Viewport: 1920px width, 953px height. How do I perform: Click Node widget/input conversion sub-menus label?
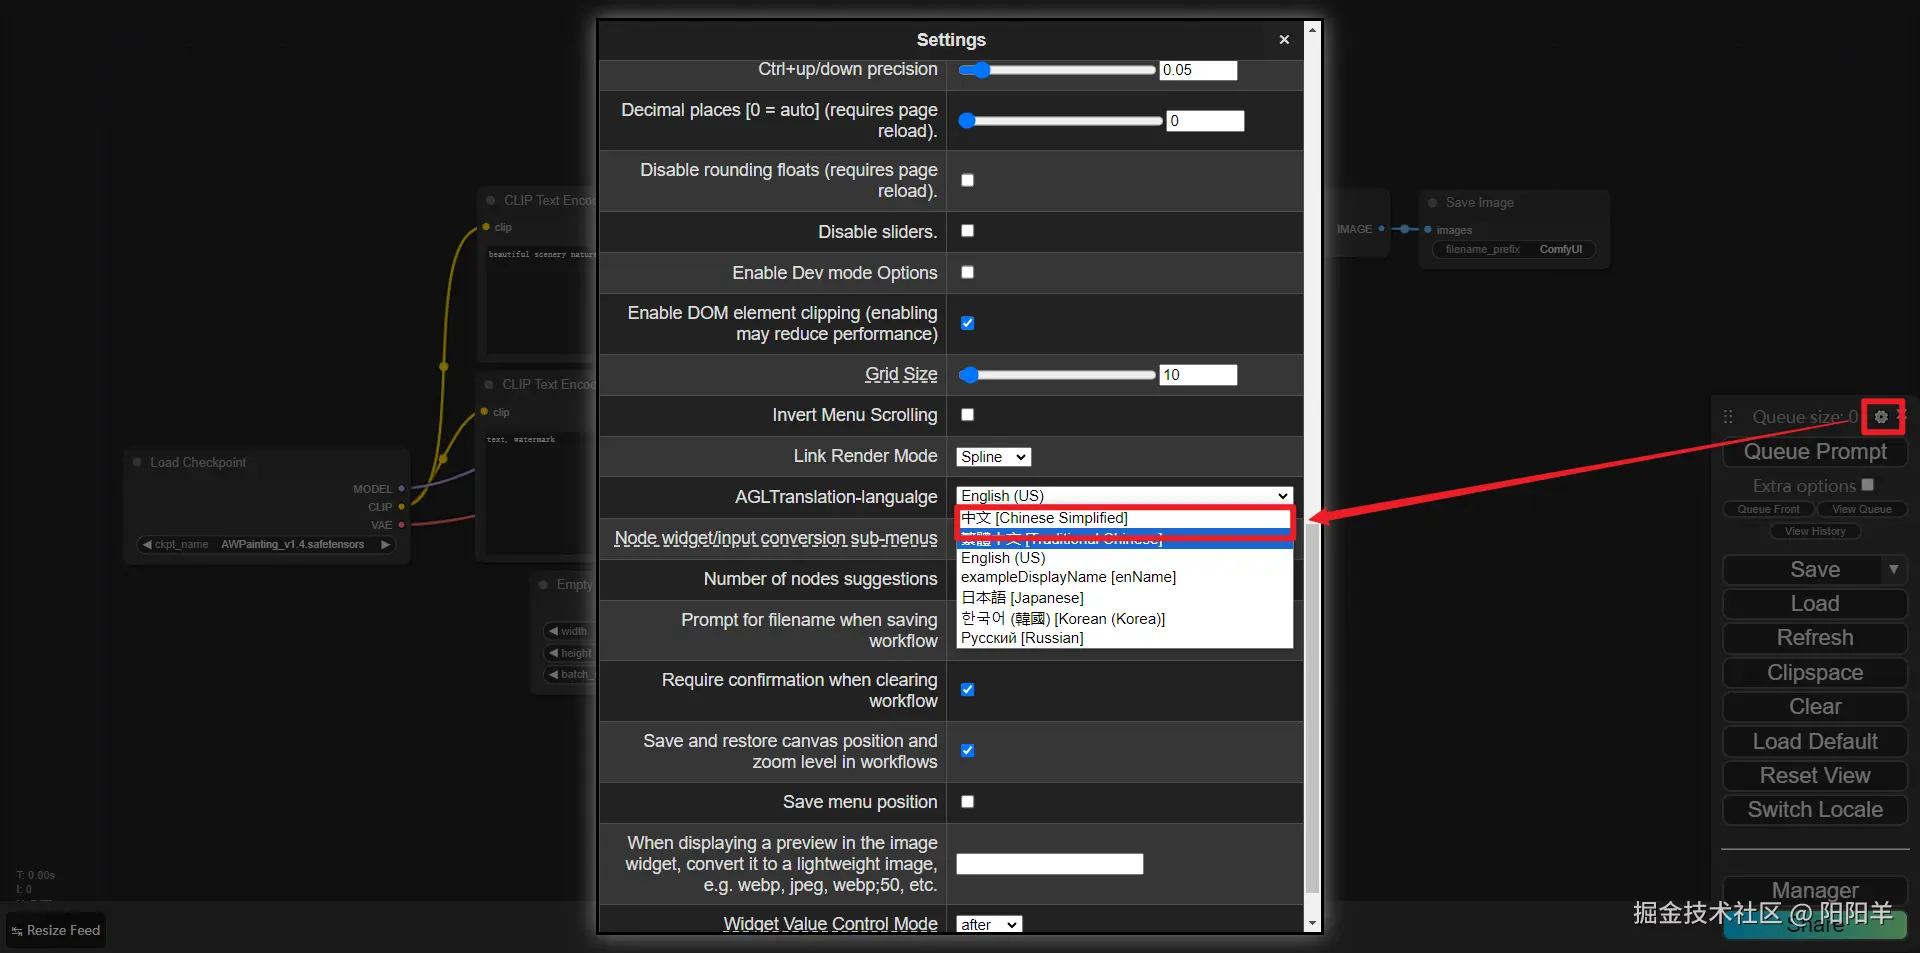point(776,538)
